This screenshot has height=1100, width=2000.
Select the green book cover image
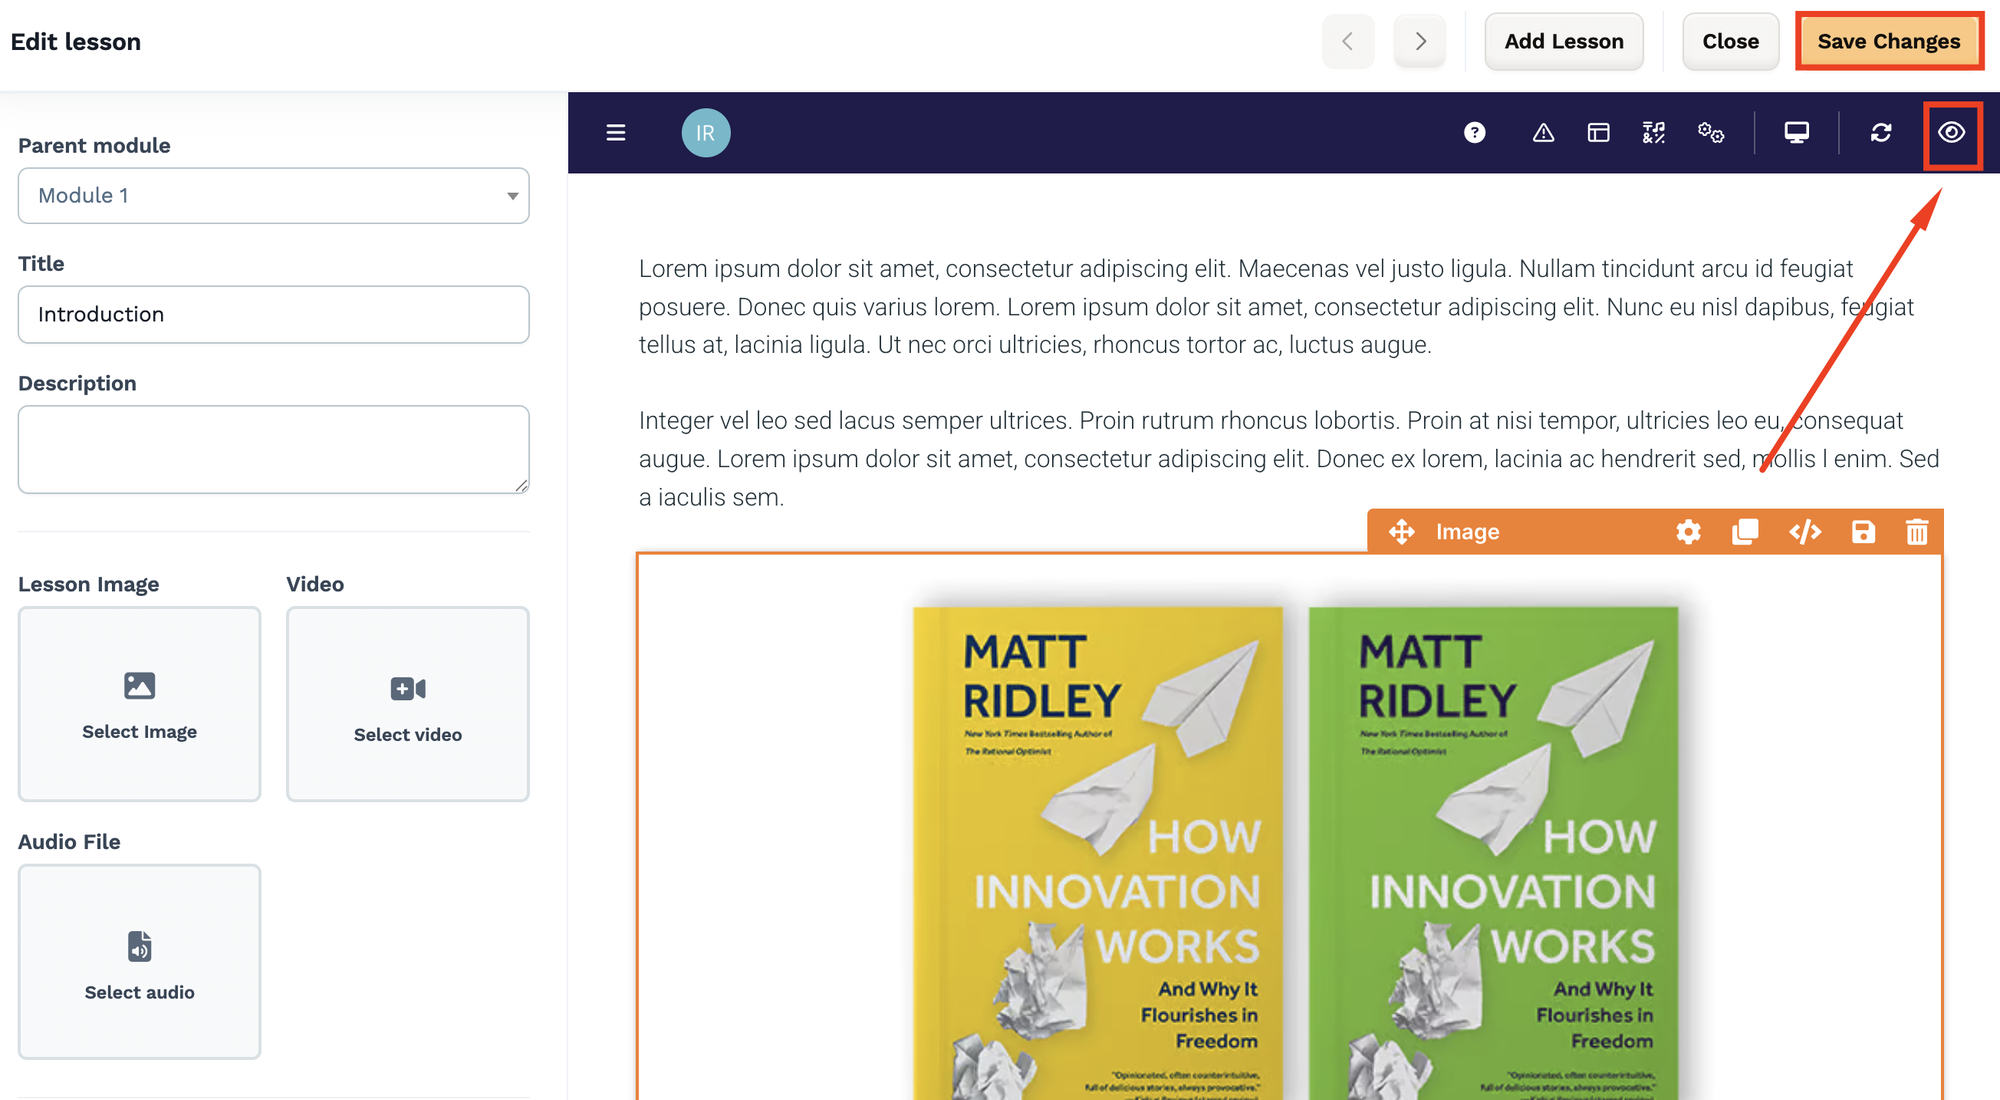[1494, 853]
